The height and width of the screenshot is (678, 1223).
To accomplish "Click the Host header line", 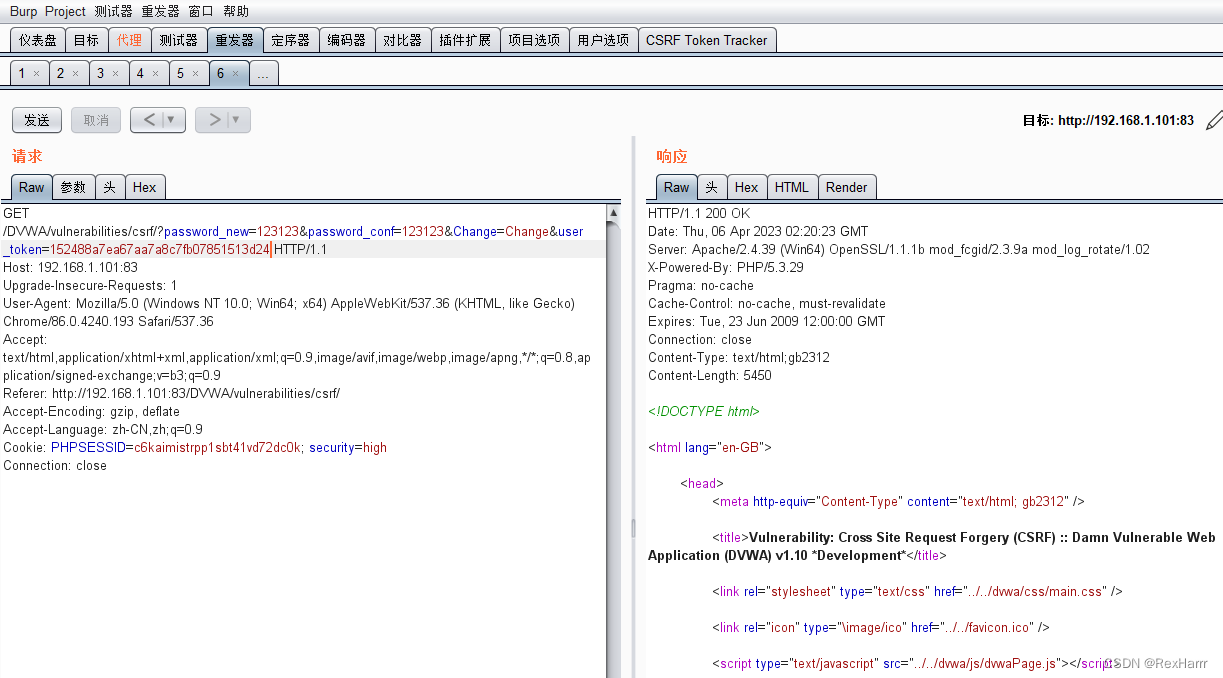I will 70,267.
